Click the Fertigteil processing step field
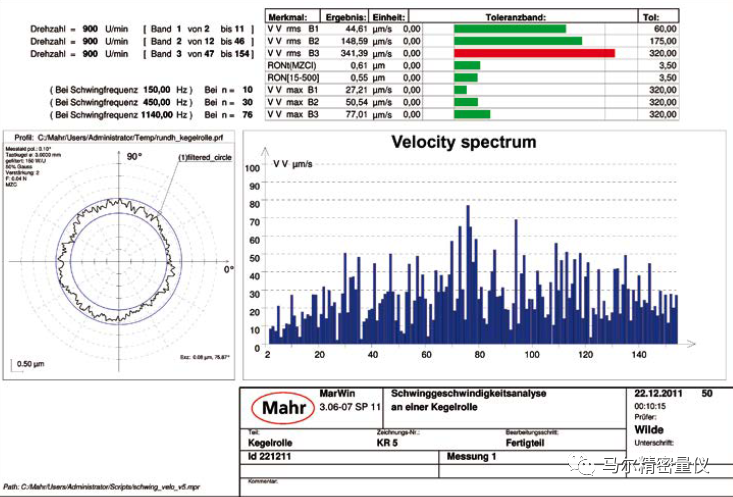This screenshot has width=733, height=497. pos(528,440)
